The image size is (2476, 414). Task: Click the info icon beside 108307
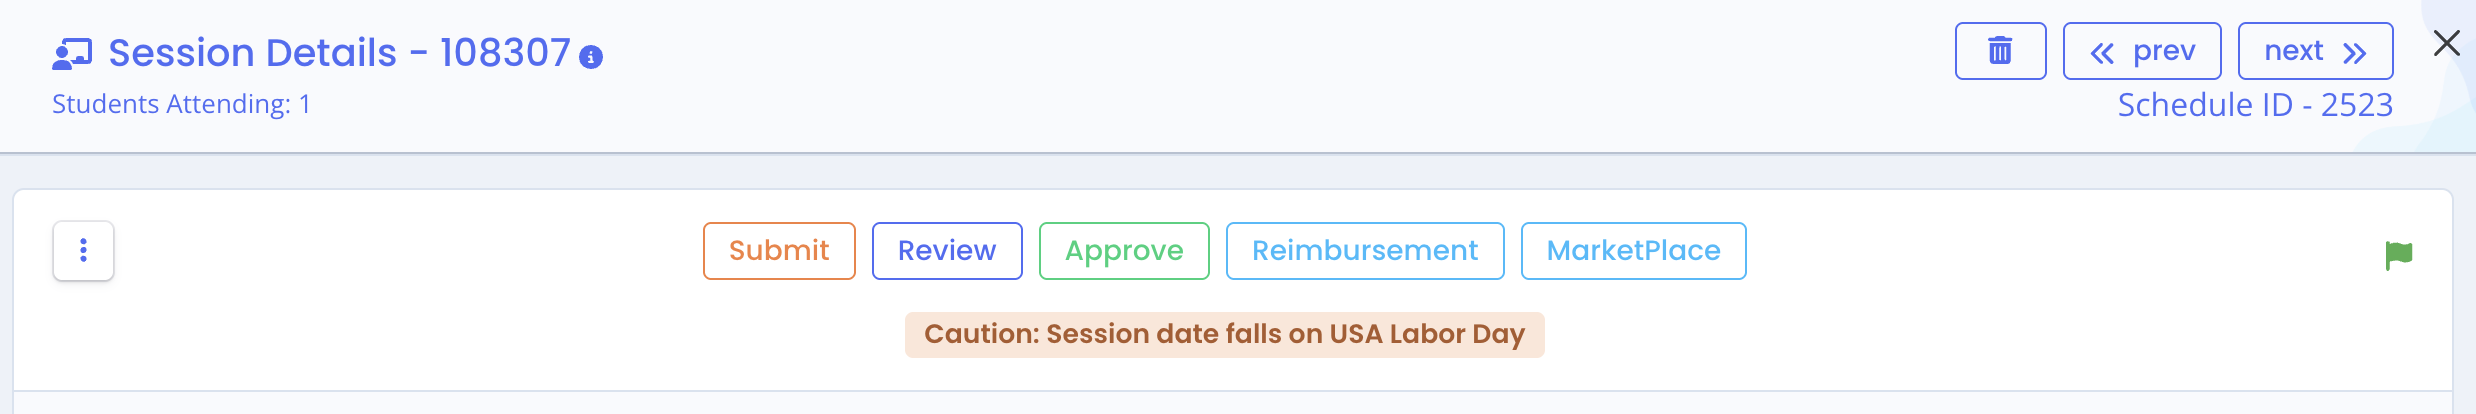click(x=591, y=58)
